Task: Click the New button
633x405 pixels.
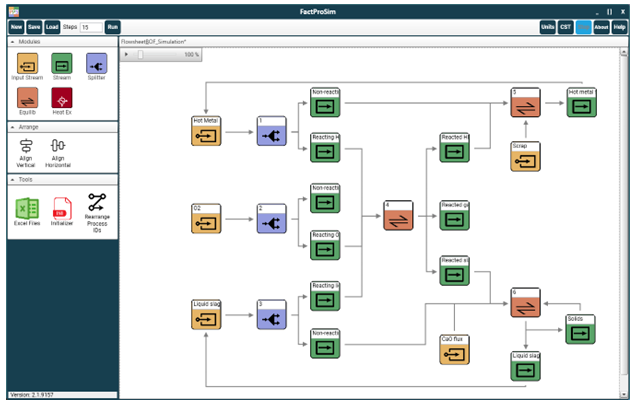Action: (17, 27)
